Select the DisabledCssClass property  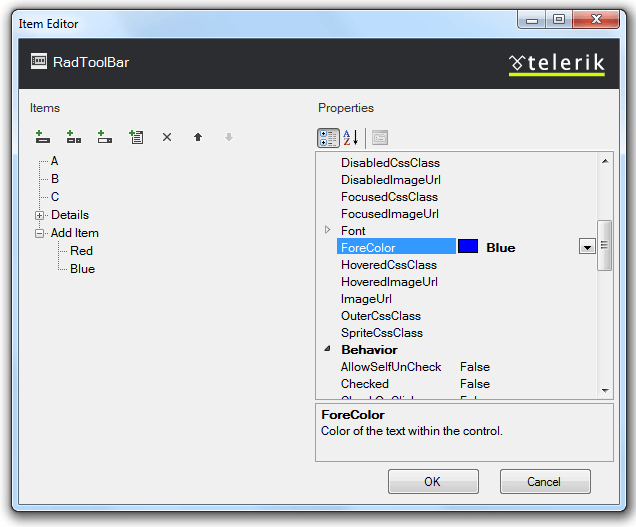(x=390, y=163)
